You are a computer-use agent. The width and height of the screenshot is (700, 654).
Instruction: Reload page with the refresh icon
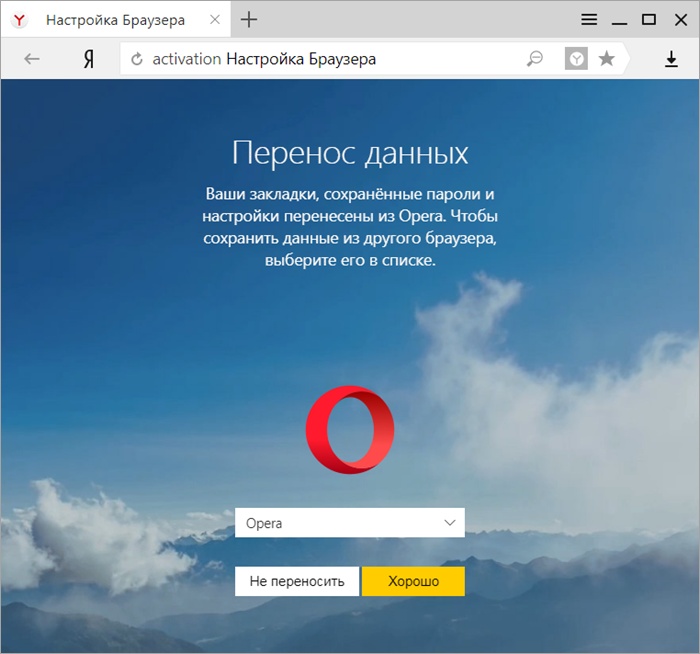pyautogui.click(x=137, y=58)
